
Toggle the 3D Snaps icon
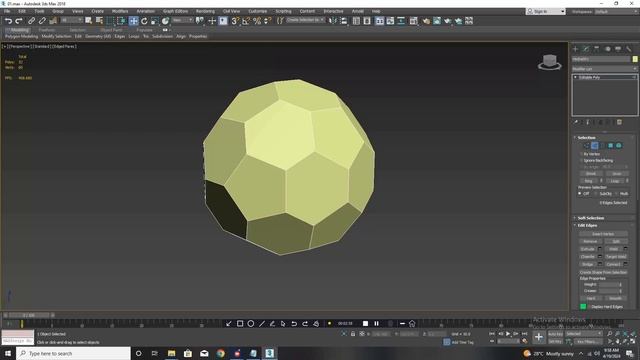coord(235,21)
